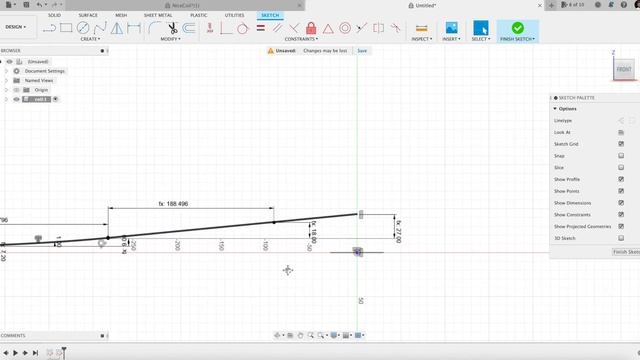640x360 pixels.
Task: Open the INSPECT dropdown menu
Action: [x=422, y=39]
